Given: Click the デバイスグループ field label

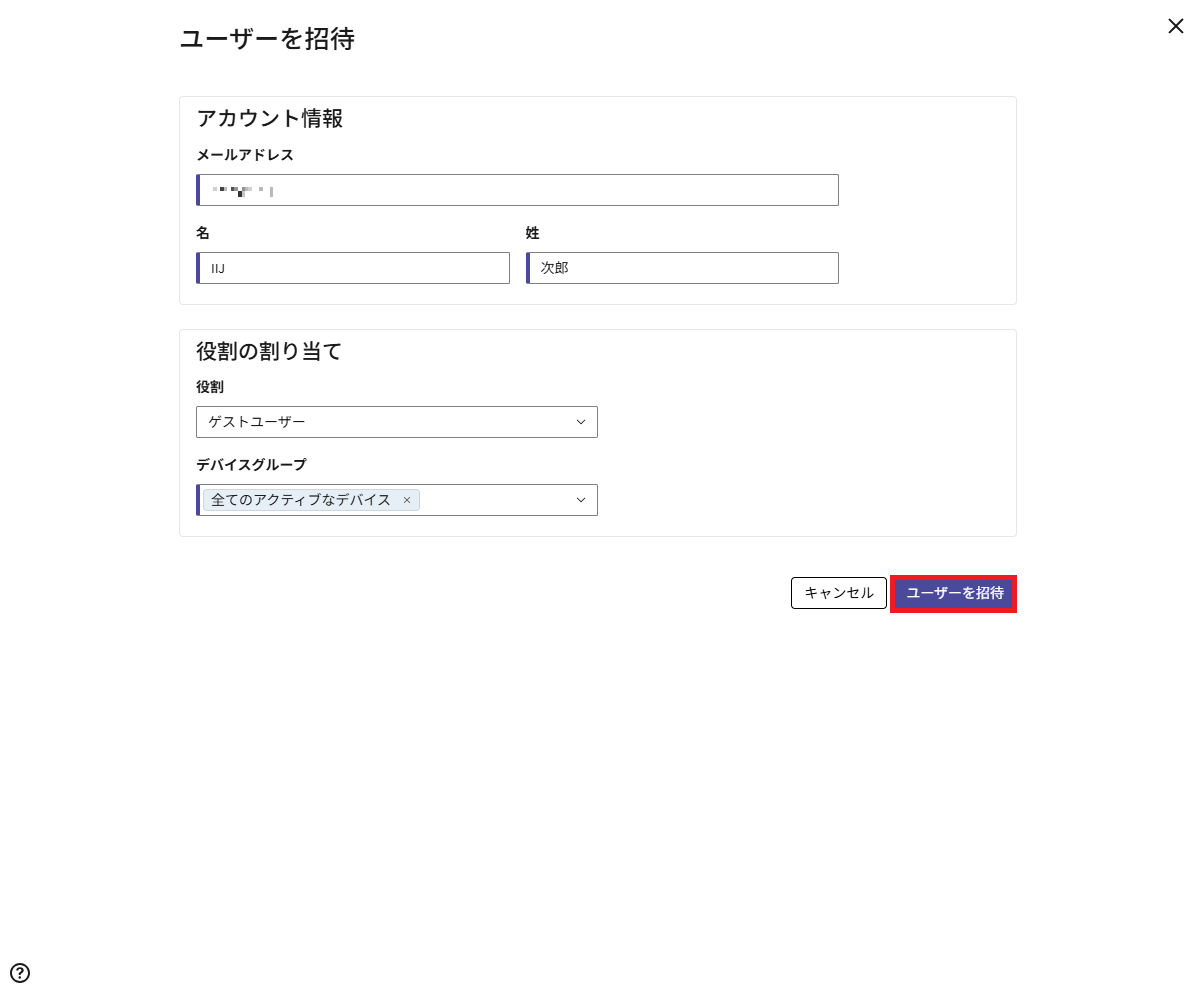Looking at the screenshot, I should click(251, 465).
